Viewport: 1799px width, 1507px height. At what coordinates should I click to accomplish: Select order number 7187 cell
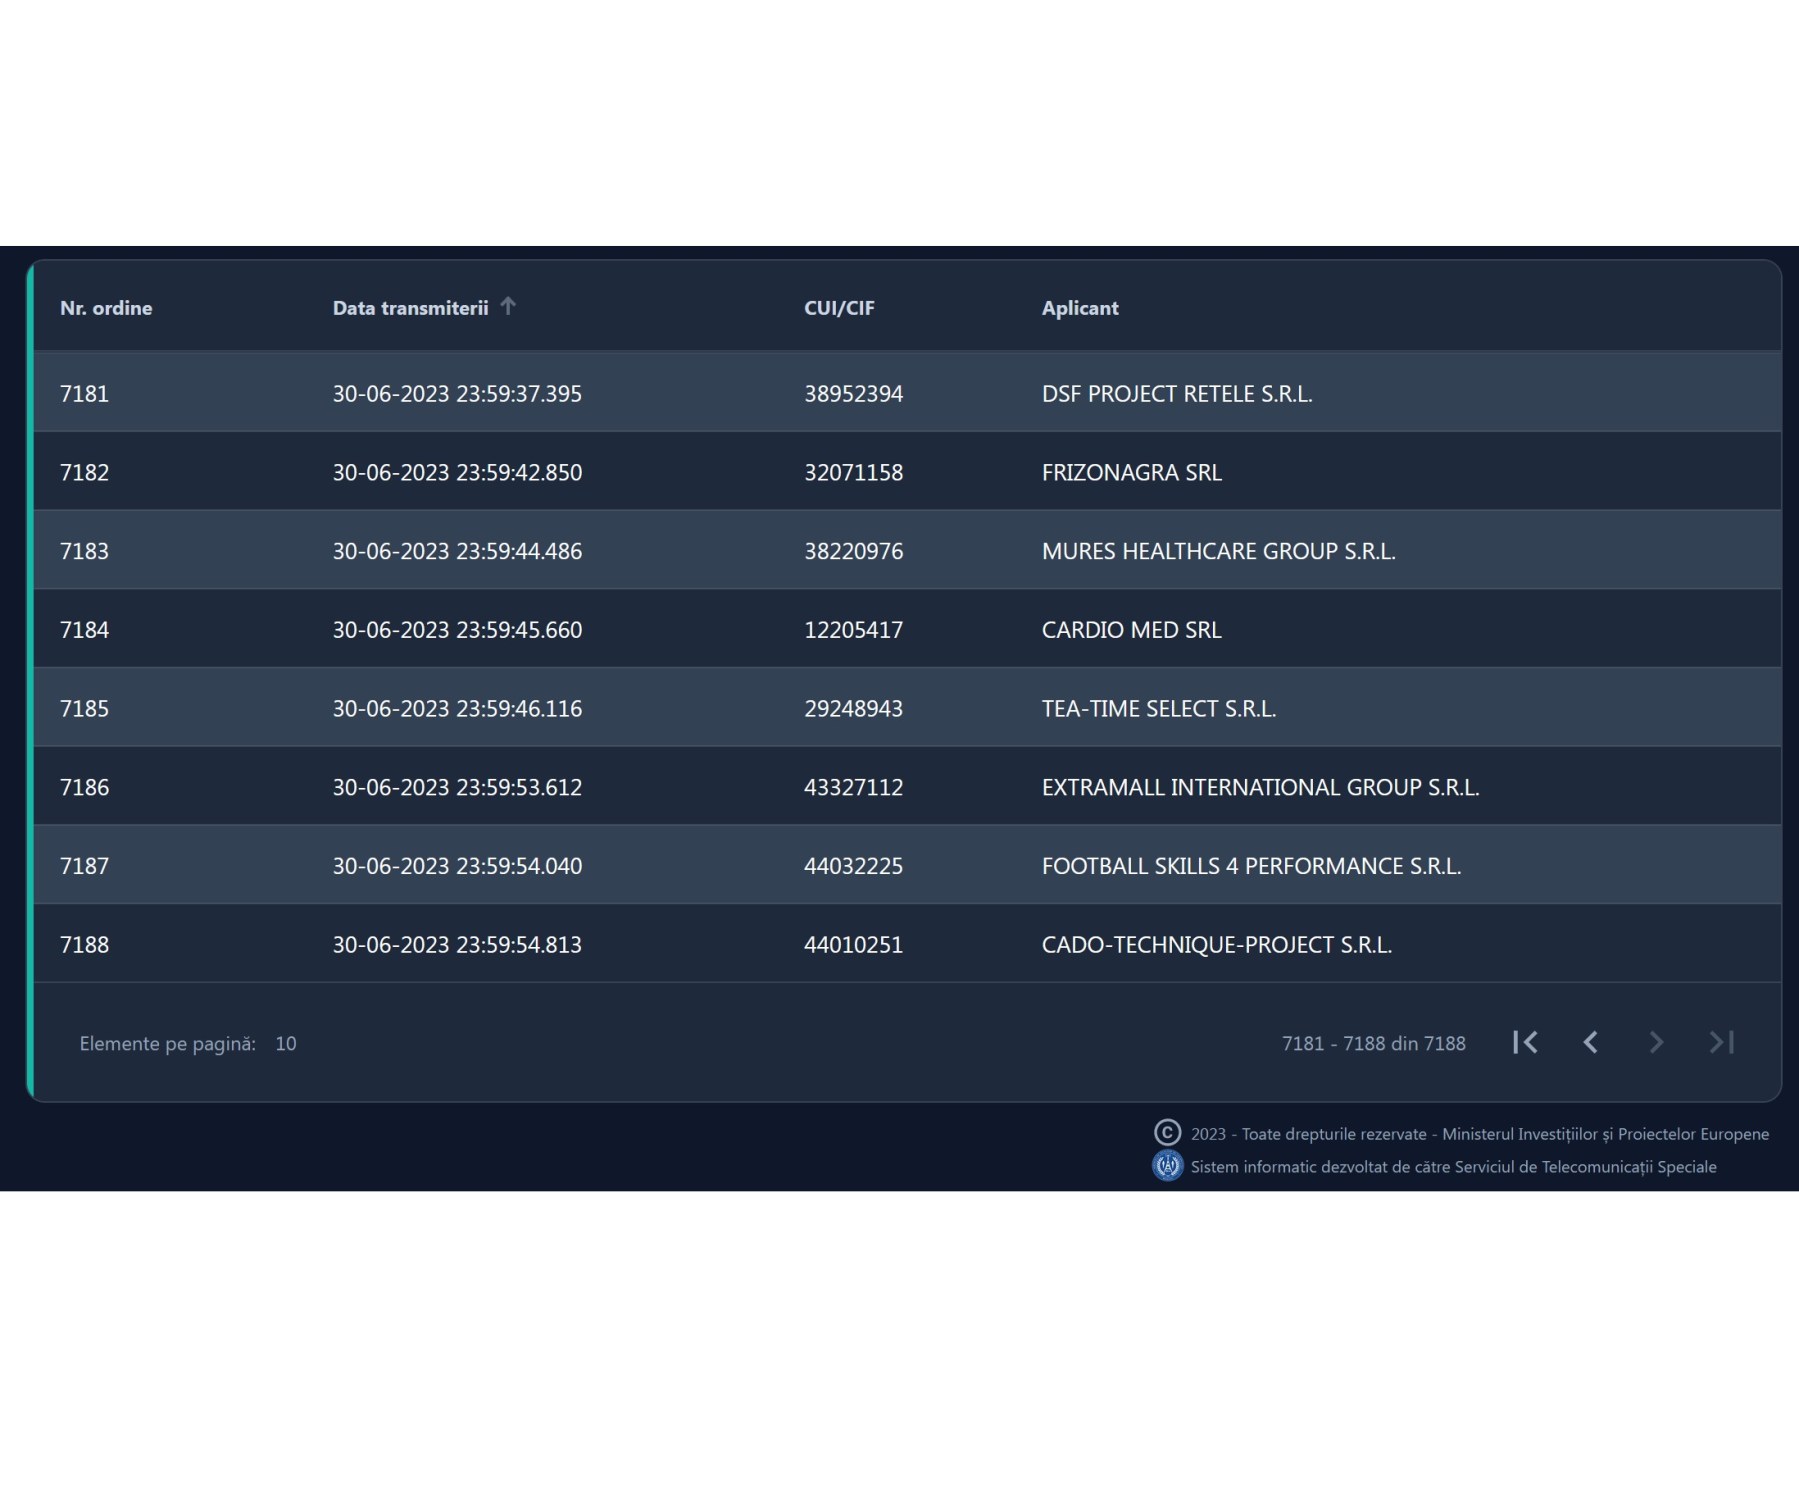click(84, 866)
